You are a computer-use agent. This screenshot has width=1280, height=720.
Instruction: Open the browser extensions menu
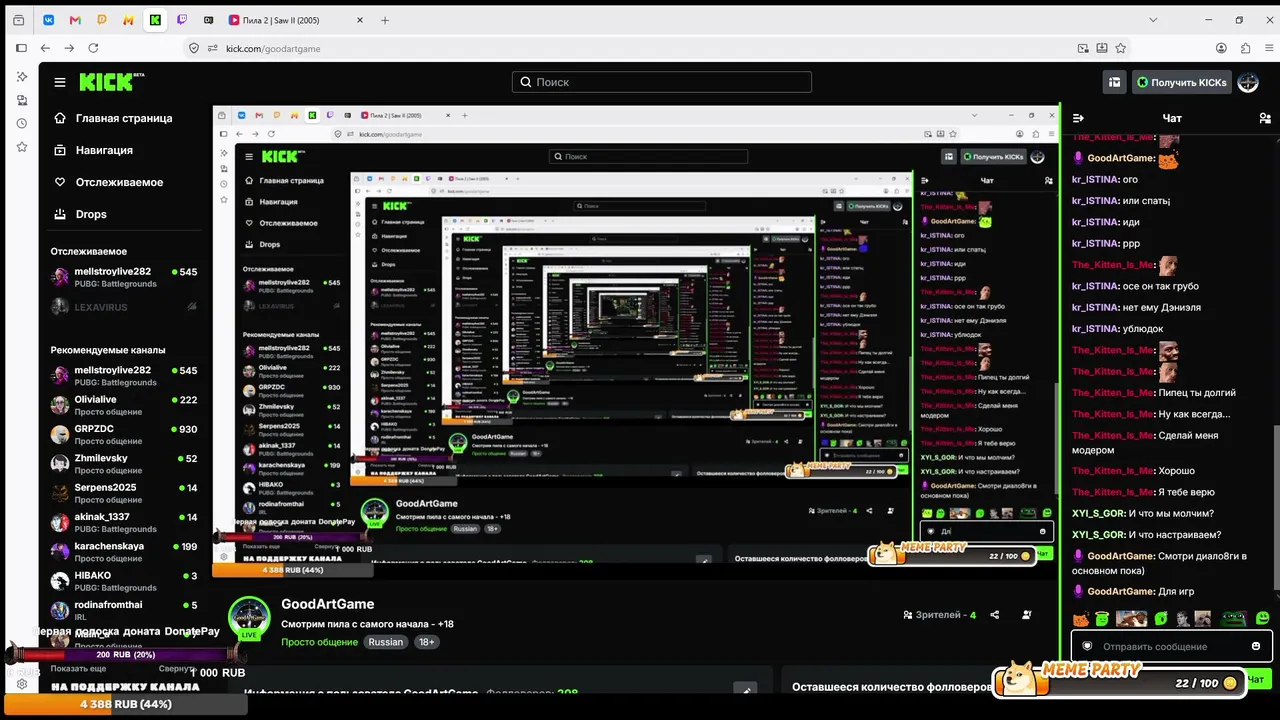[x=1245, y=48]
